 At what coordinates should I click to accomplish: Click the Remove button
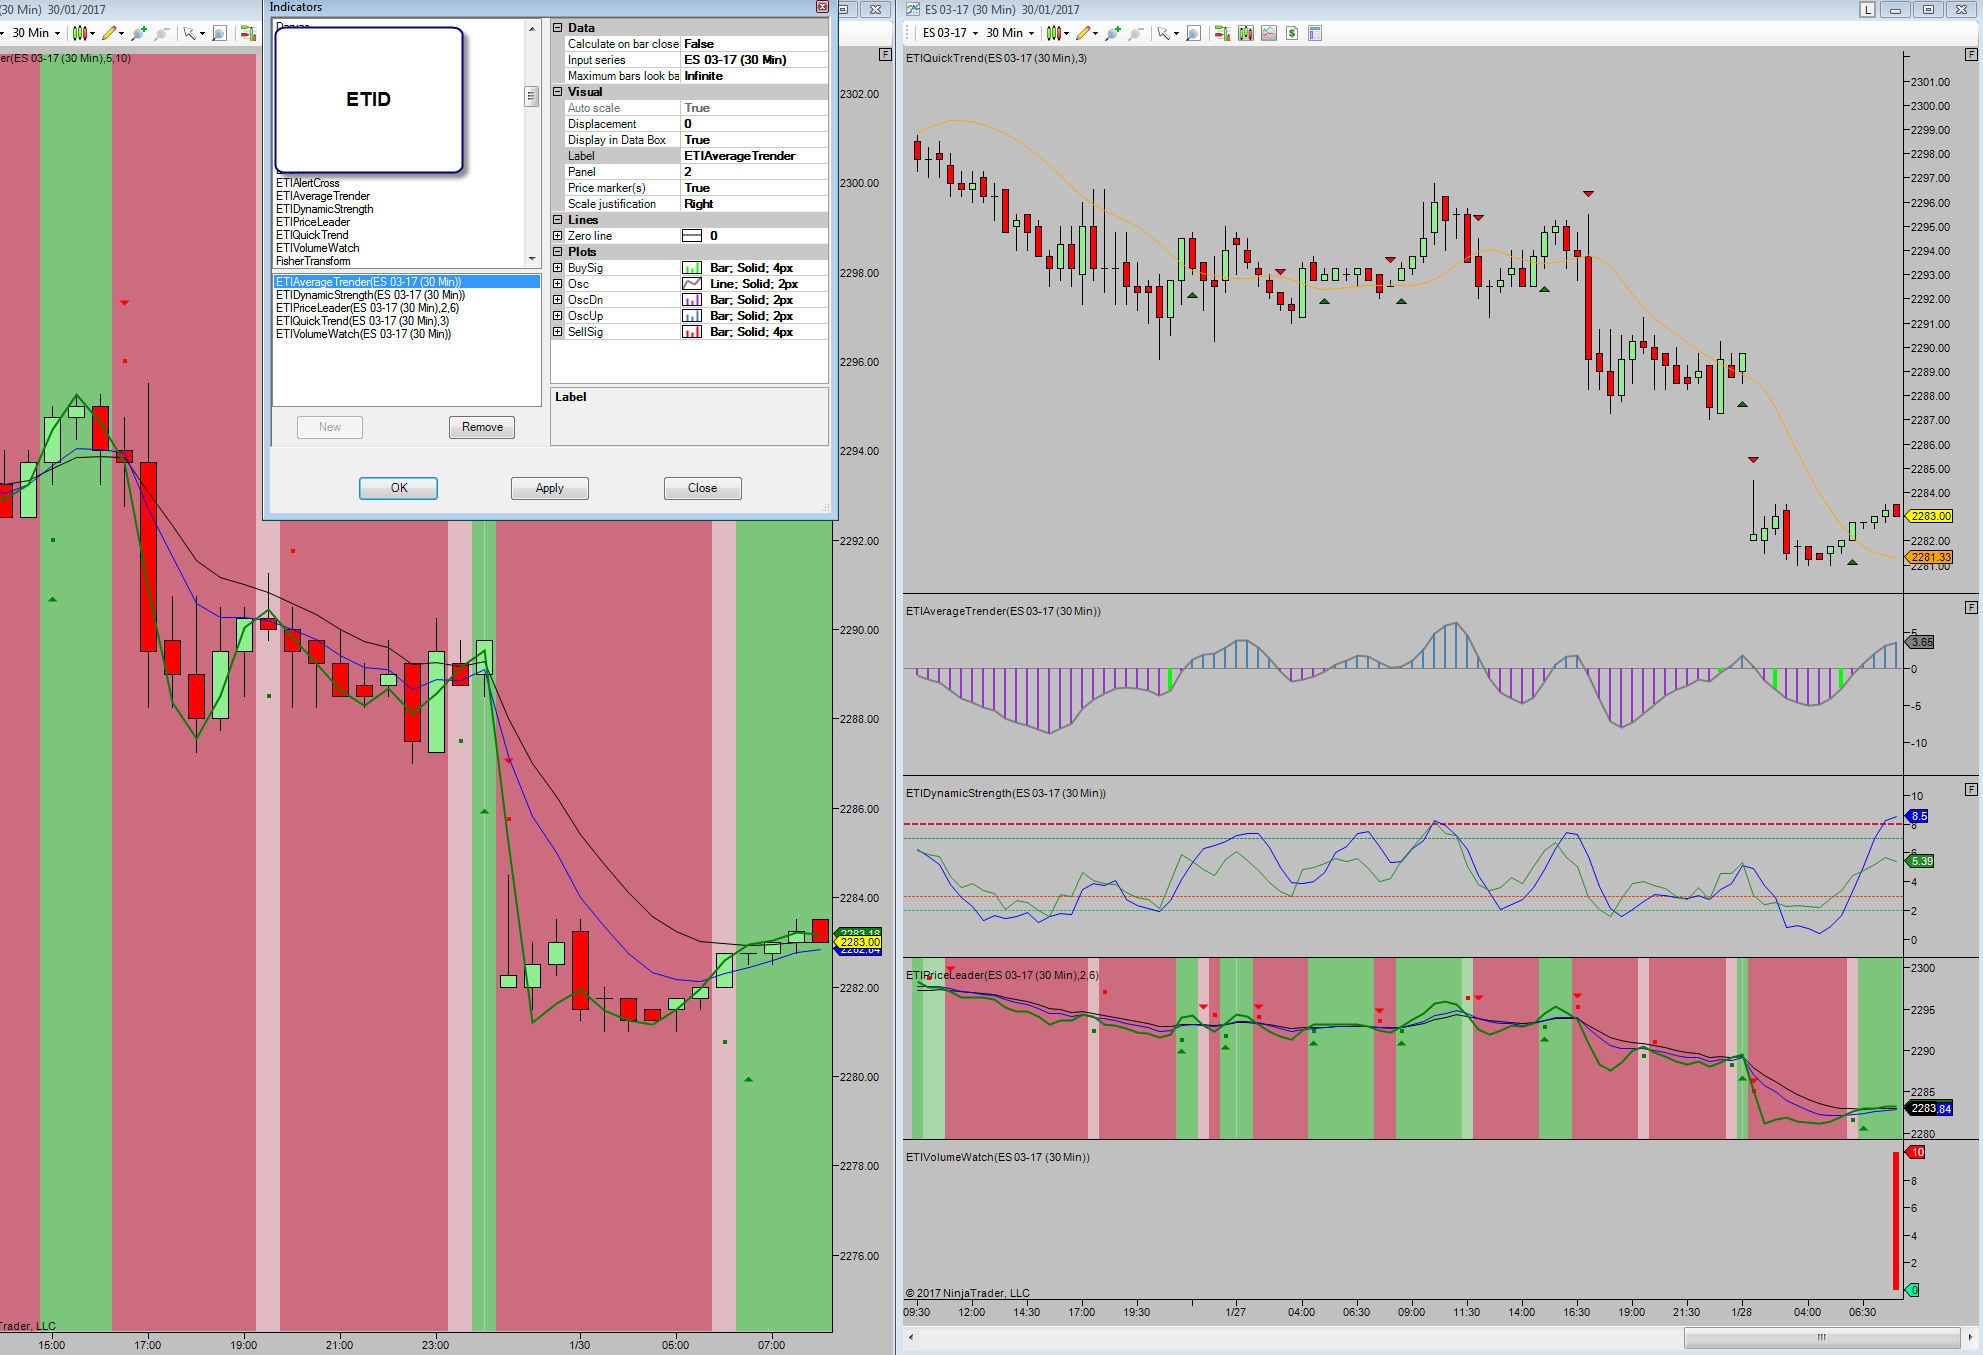(482, 427)
